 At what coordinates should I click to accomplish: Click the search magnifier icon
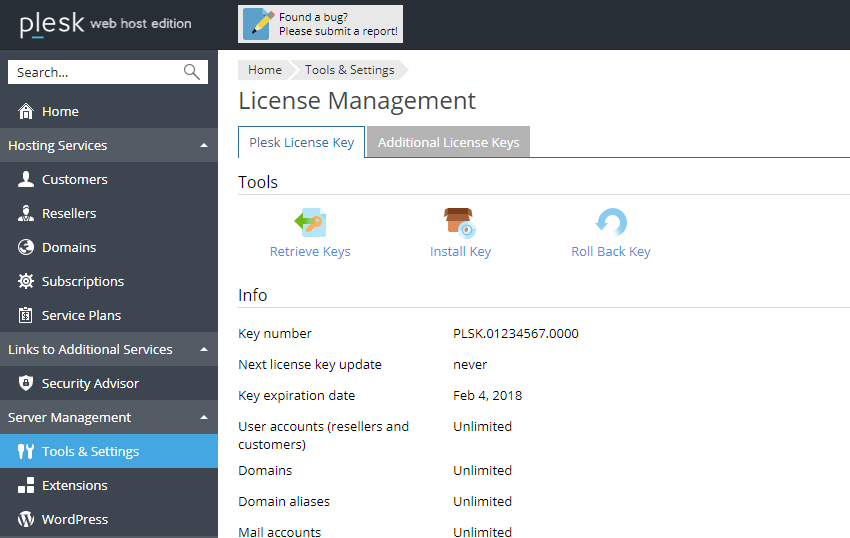192,72
